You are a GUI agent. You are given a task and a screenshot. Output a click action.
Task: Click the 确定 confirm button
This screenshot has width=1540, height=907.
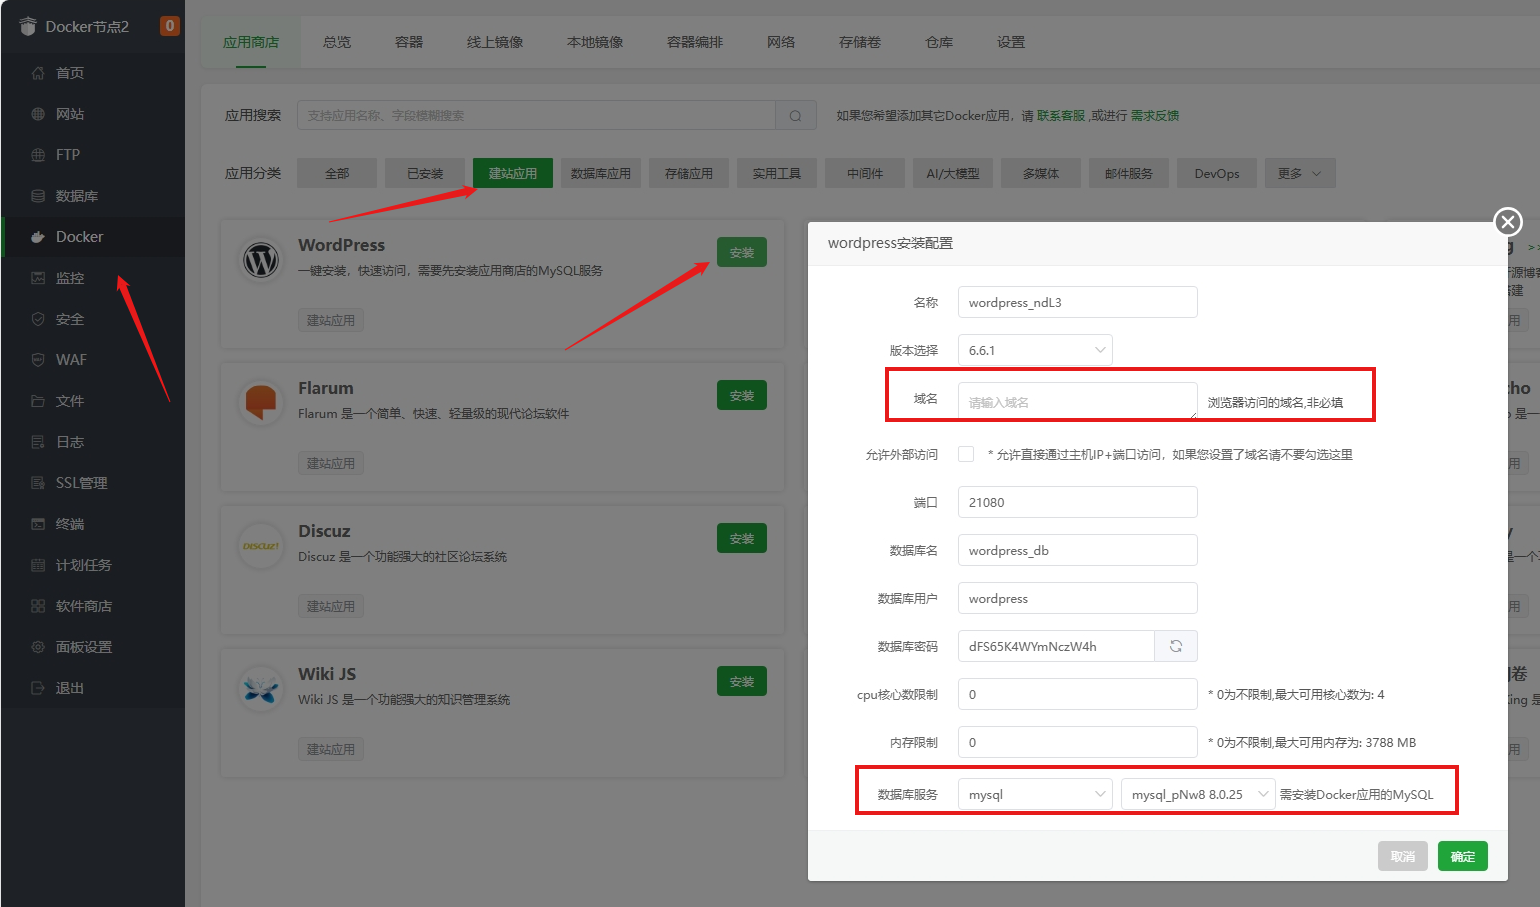click(1463, 856)
